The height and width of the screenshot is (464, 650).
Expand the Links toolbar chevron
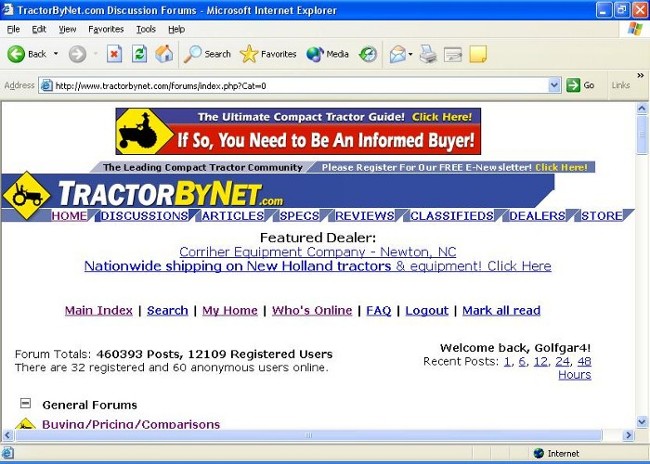640,75
